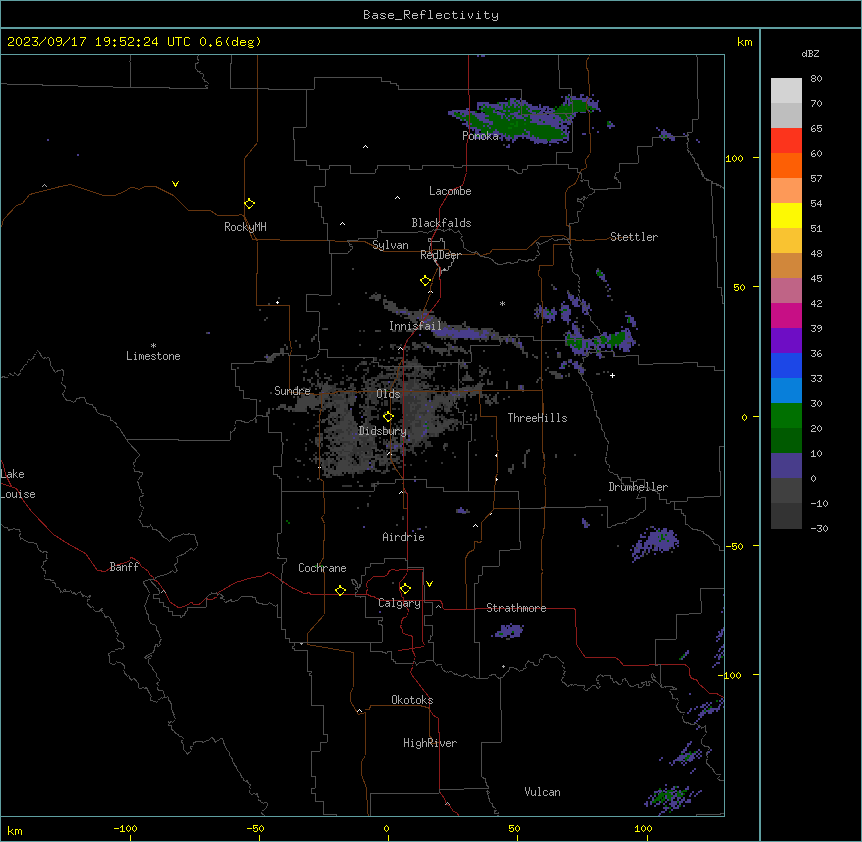
Task: Click the yellow diamond marker south of RedDeer
Action: coord(425,281)
